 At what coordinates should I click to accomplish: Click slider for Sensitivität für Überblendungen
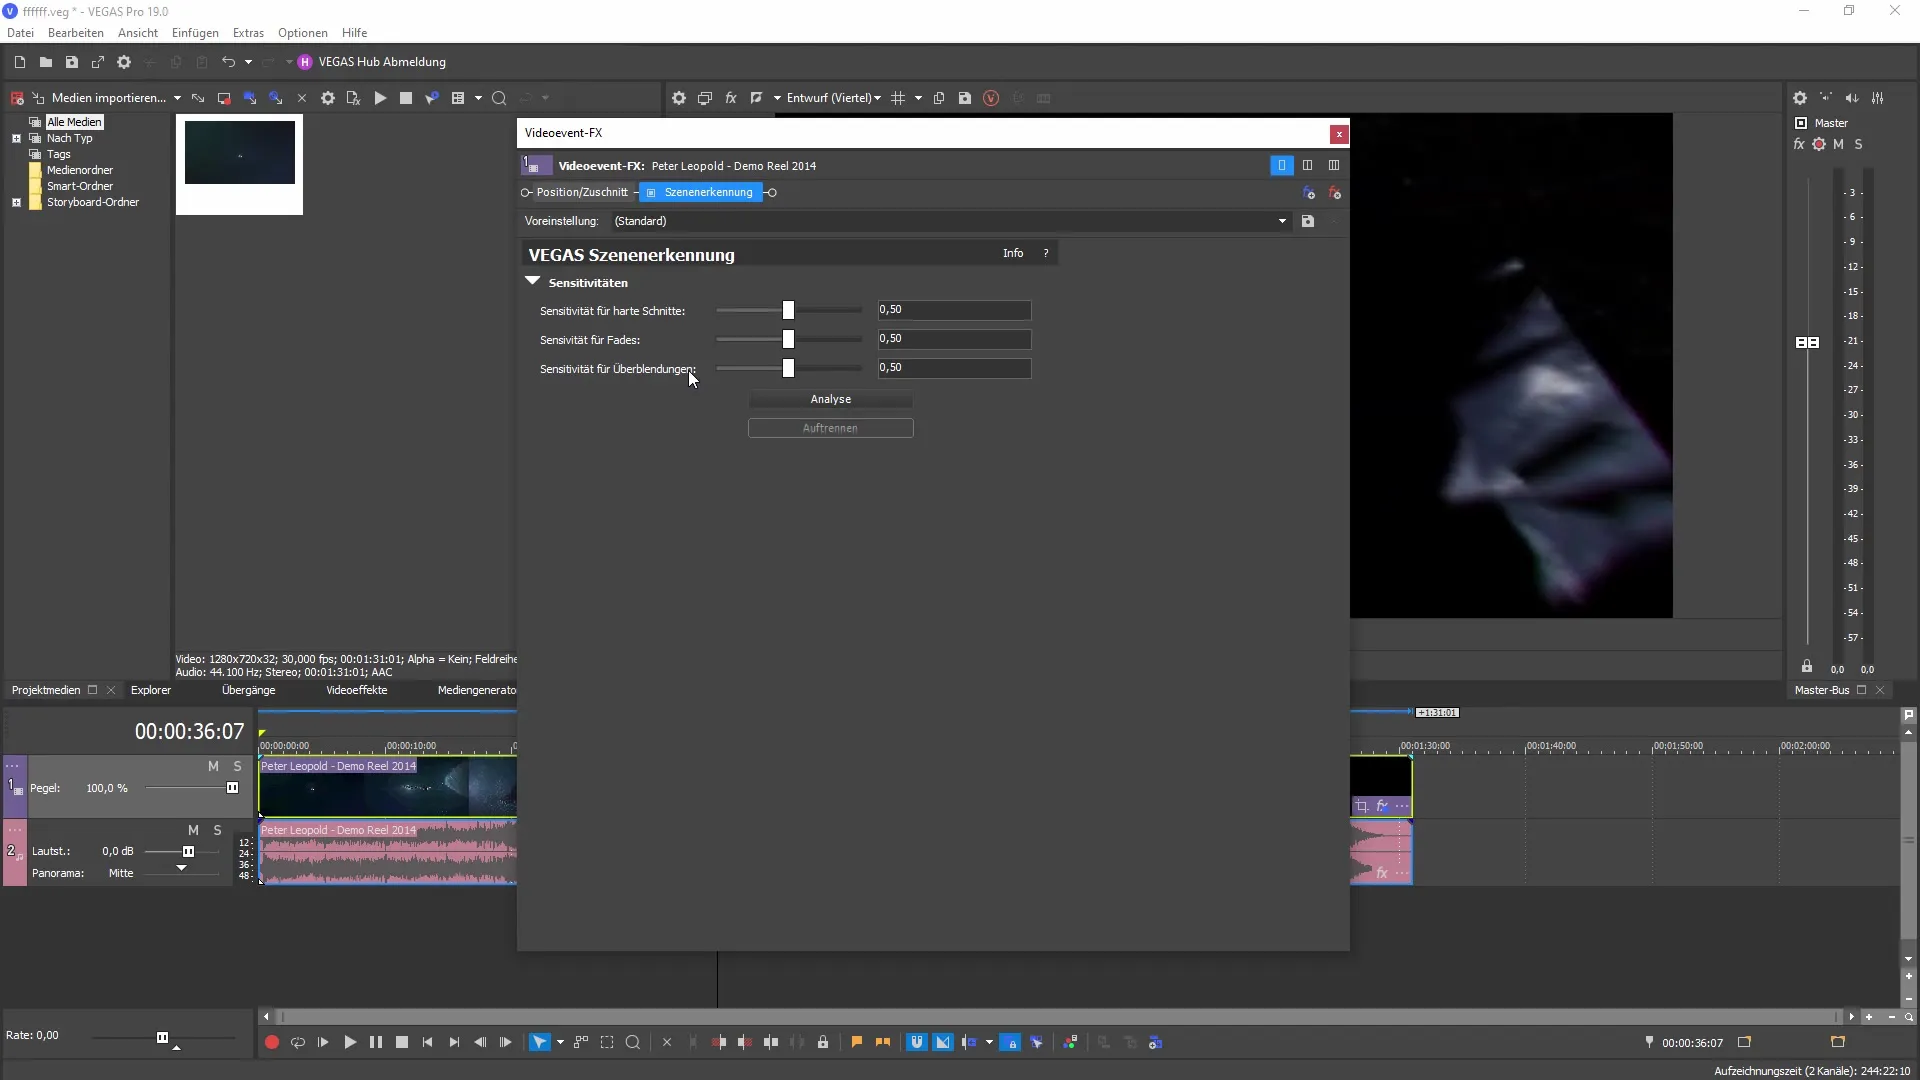pyautogui.click(x=788, y=368)
